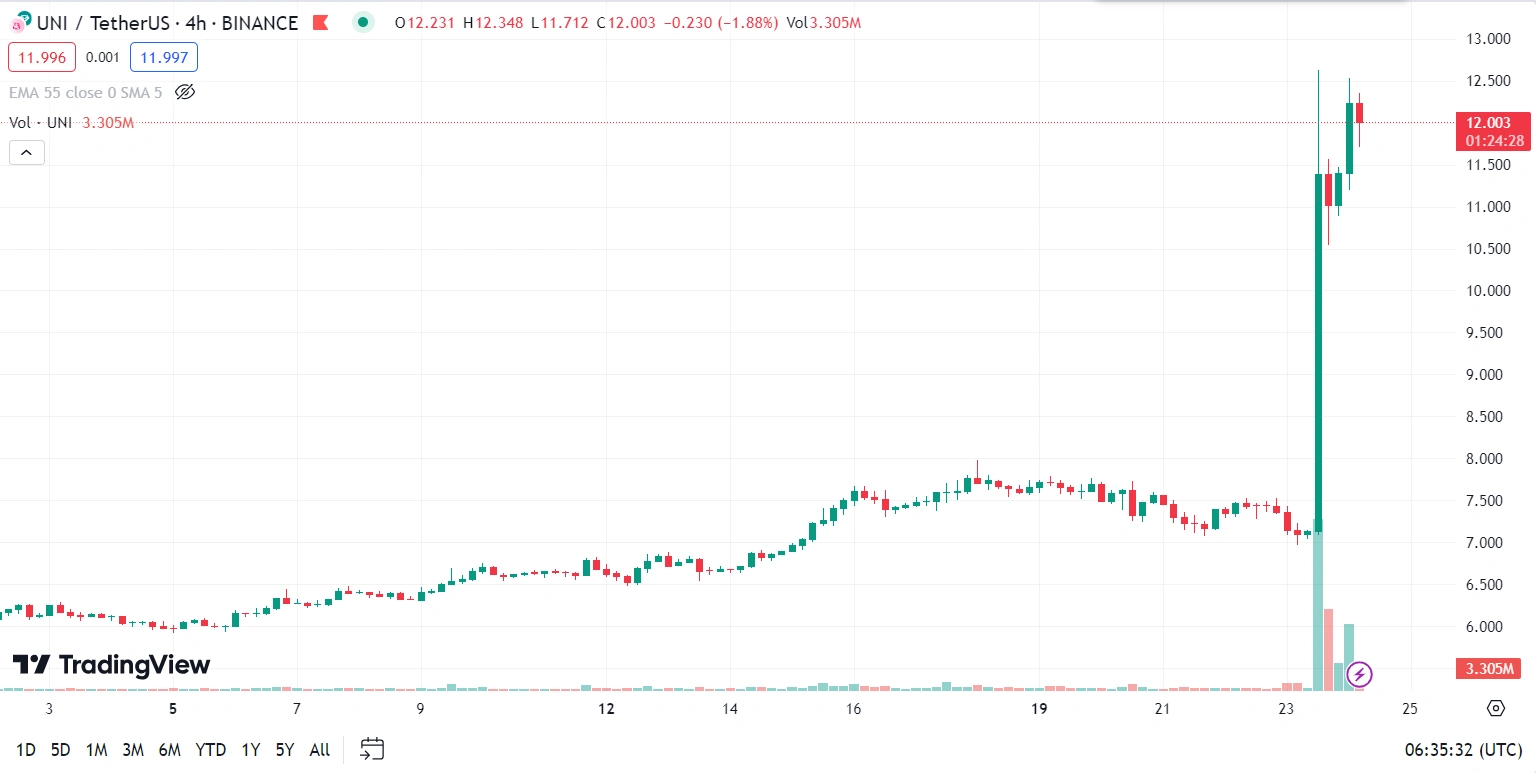This screenshot has width=1536, height=773.
Task: Click the date label 23 on time axis
Action: coord(1286,709)
